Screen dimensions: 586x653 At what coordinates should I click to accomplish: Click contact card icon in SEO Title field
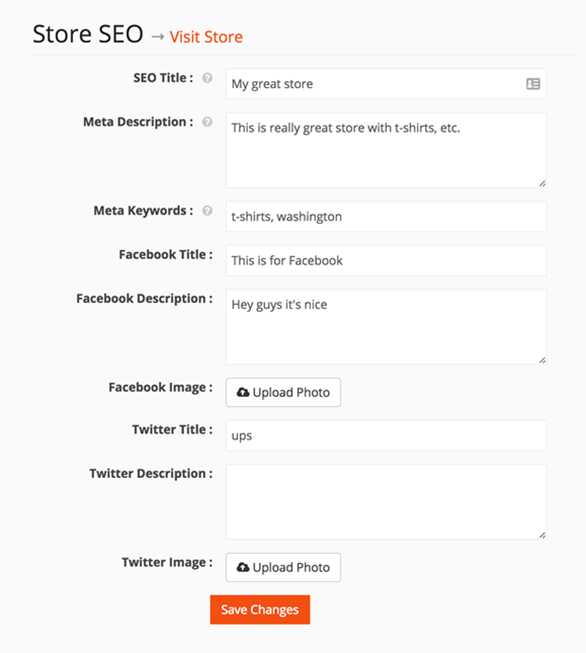pyautogui.click(x=533, y=84)
